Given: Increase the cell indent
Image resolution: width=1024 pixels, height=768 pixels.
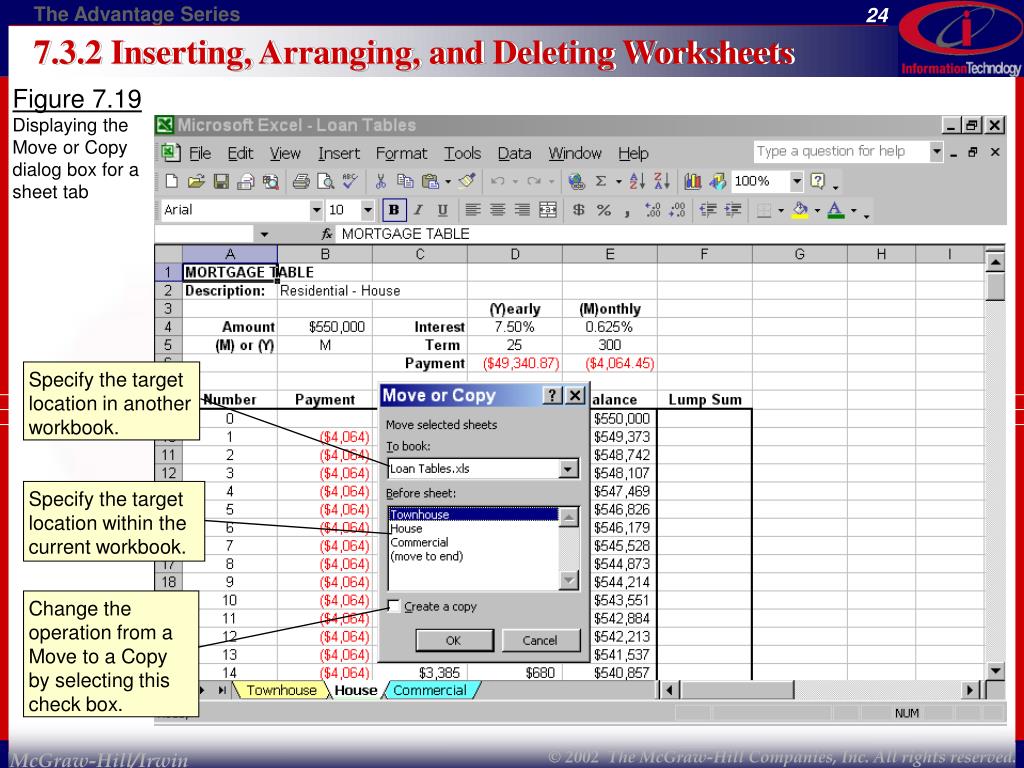Looking at the screenshot, I should point(733,210).
